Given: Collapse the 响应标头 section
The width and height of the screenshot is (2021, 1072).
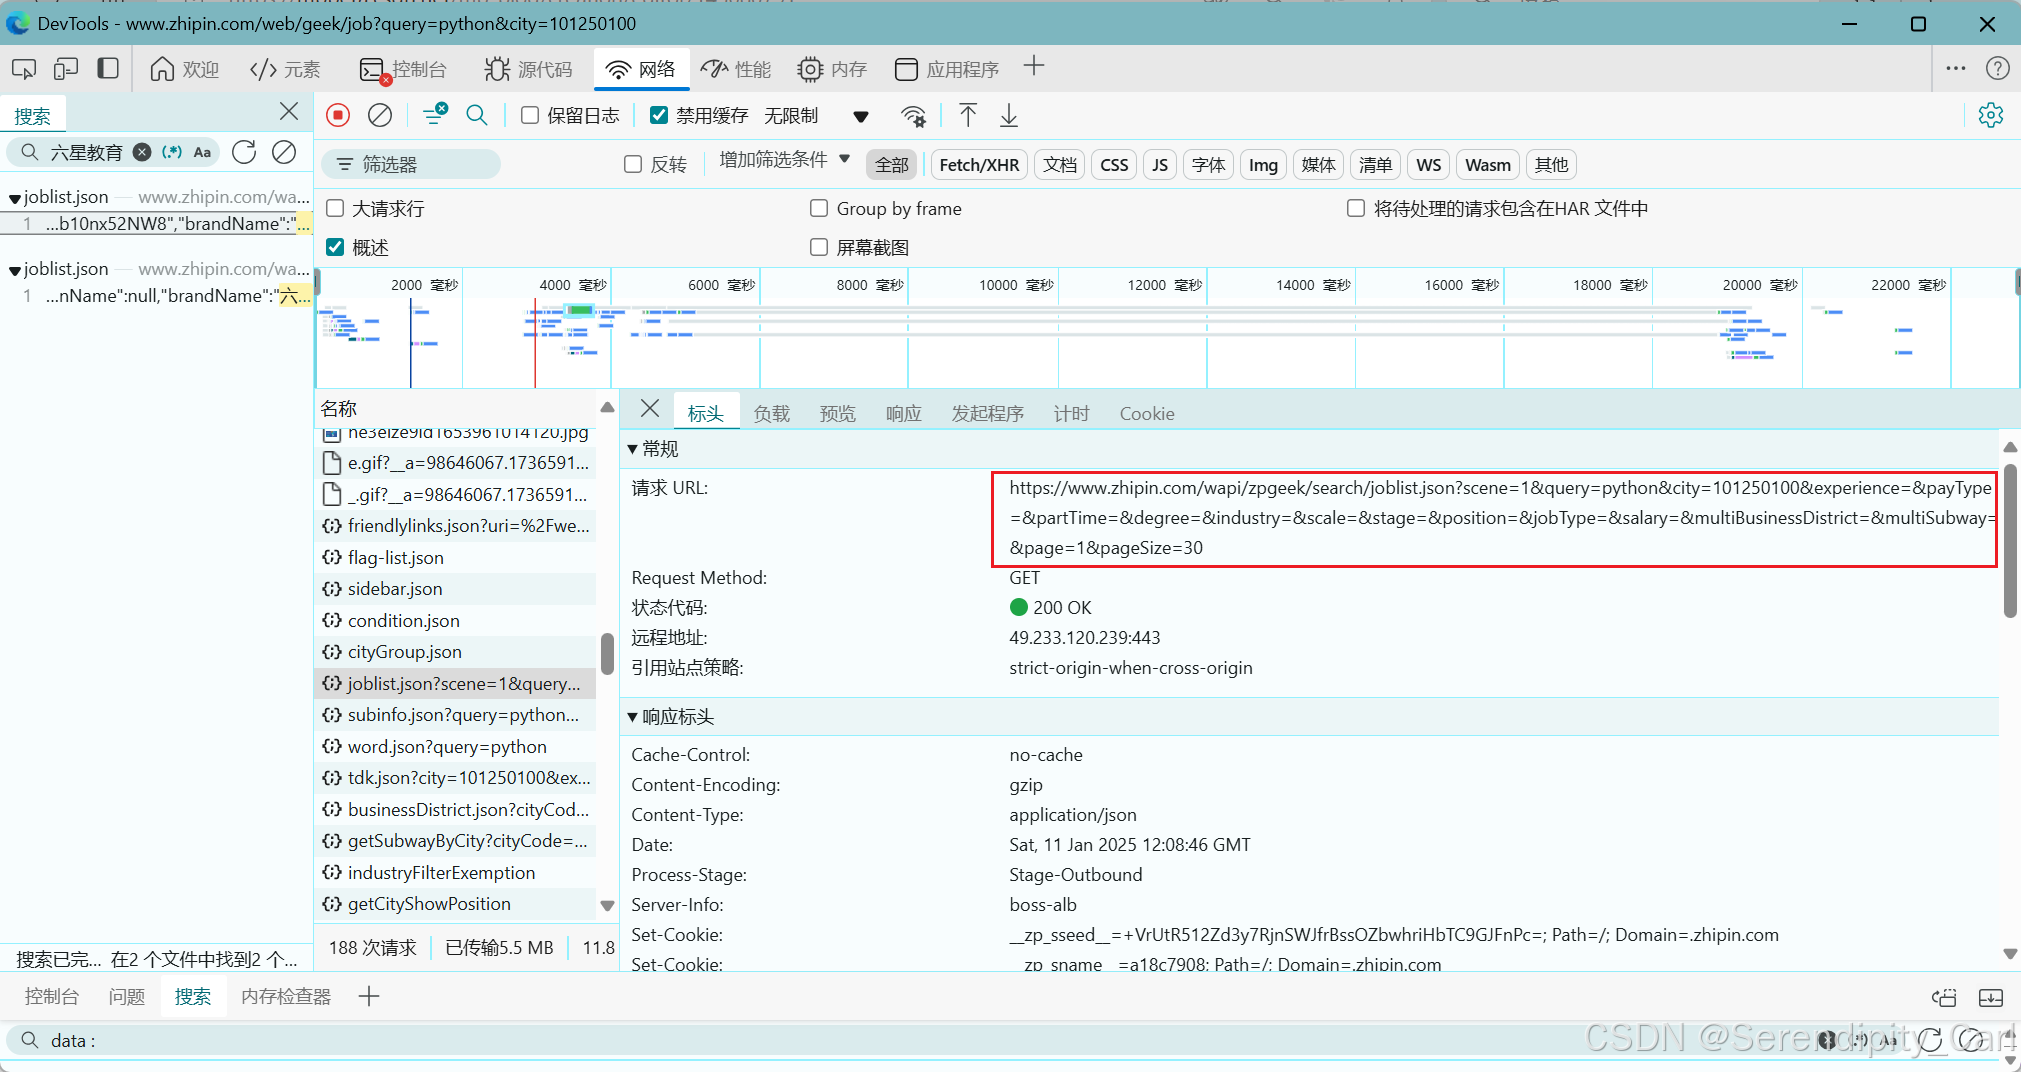Looking at the screenshot, I should (x=632, y=717).
